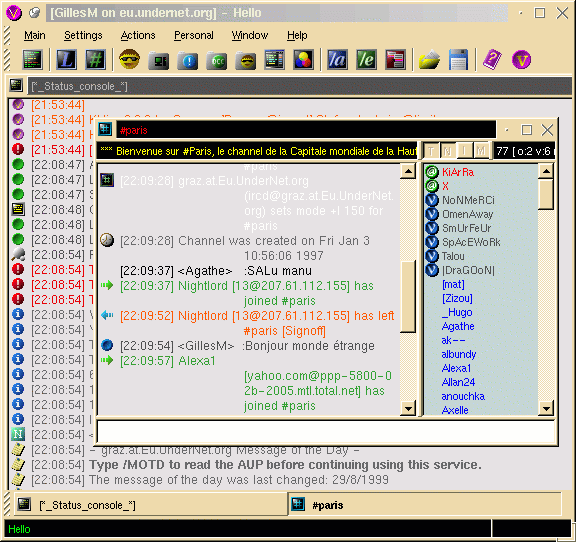Click the @ icon next to KiArRa
The image size is (576, 542).
click(432, 172)
